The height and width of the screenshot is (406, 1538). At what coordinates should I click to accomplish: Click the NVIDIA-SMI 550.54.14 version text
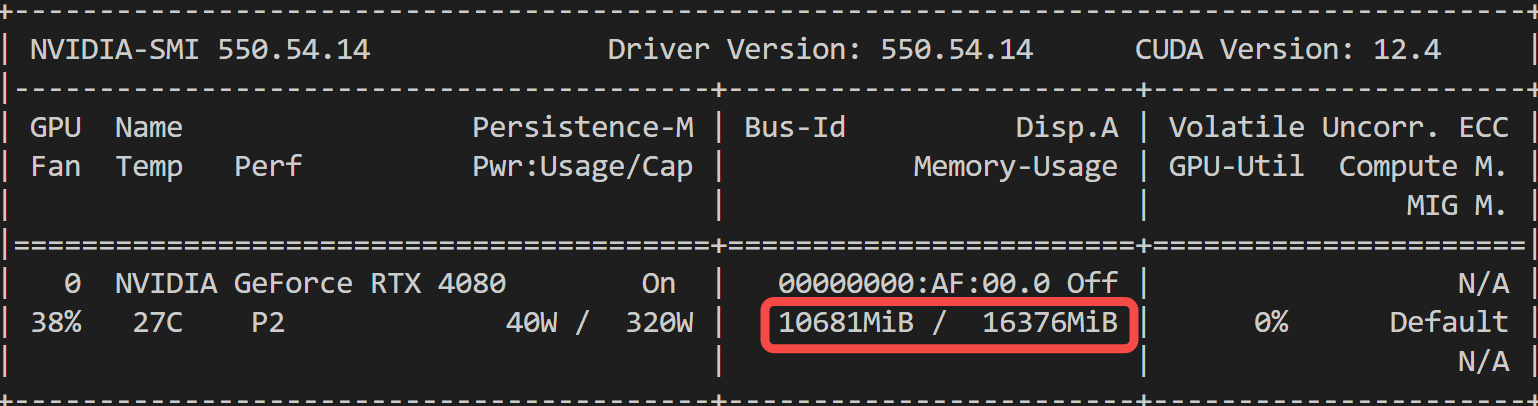(x=200, y=49)
